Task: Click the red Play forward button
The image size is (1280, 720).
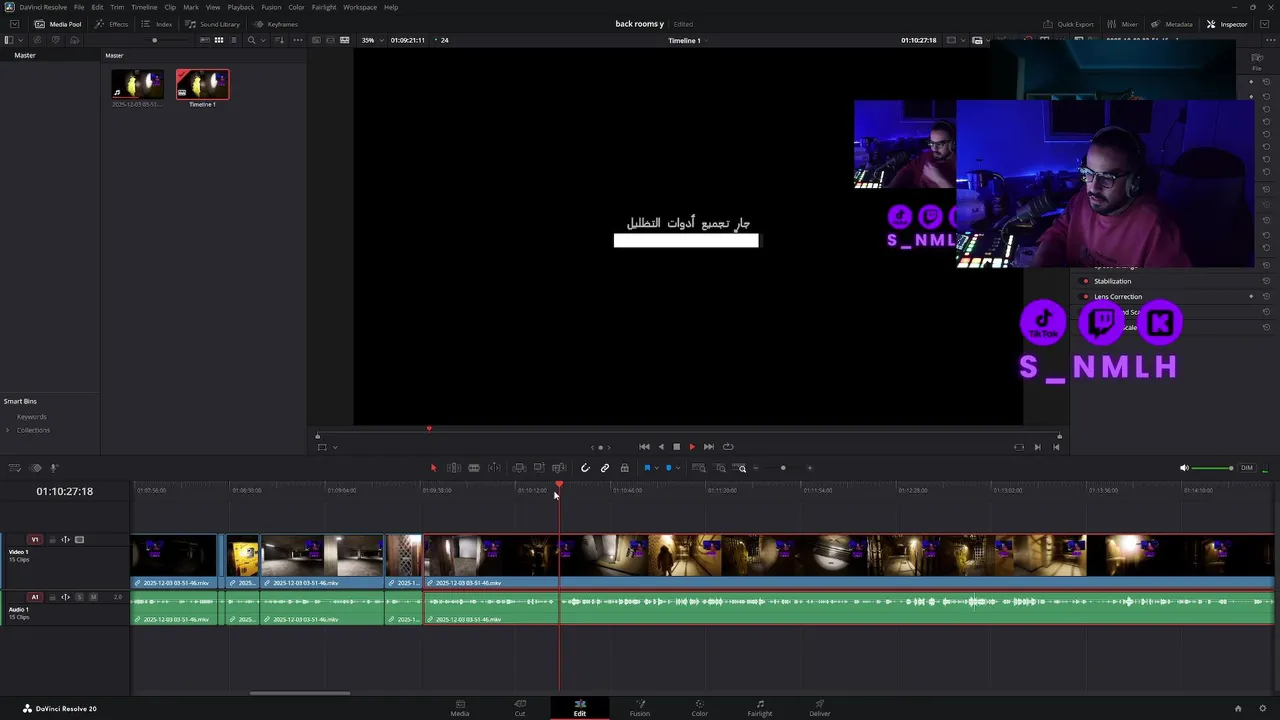Action: 692,447
